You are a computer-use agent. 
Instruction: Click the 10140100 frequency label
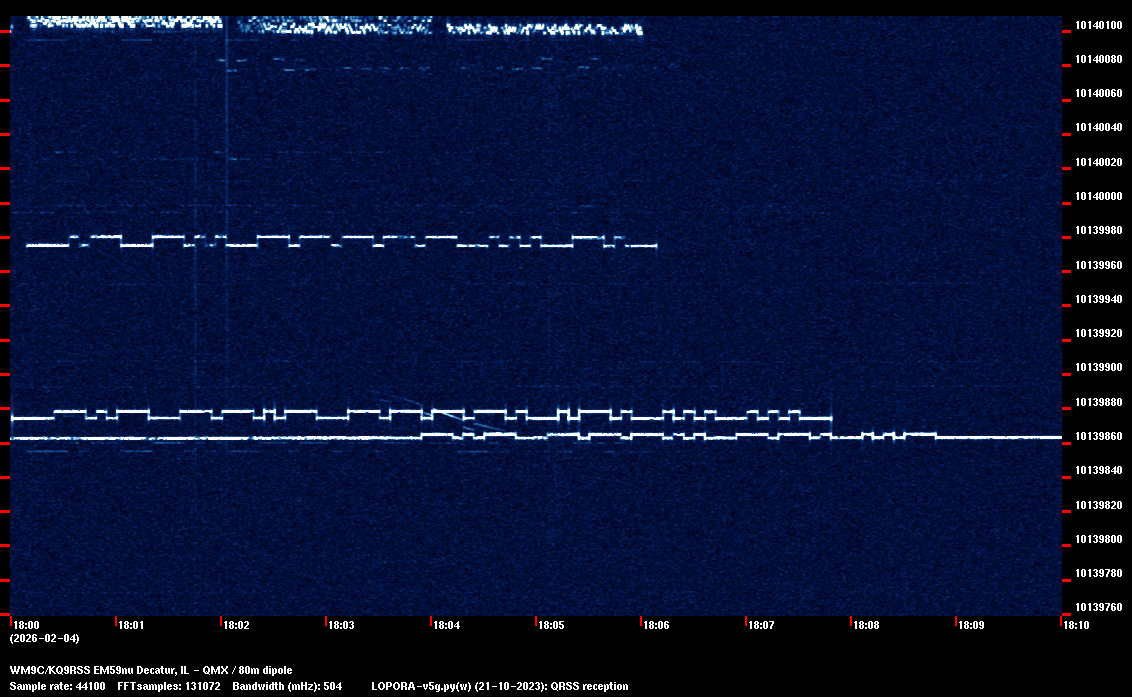[x=1099, y=25]
